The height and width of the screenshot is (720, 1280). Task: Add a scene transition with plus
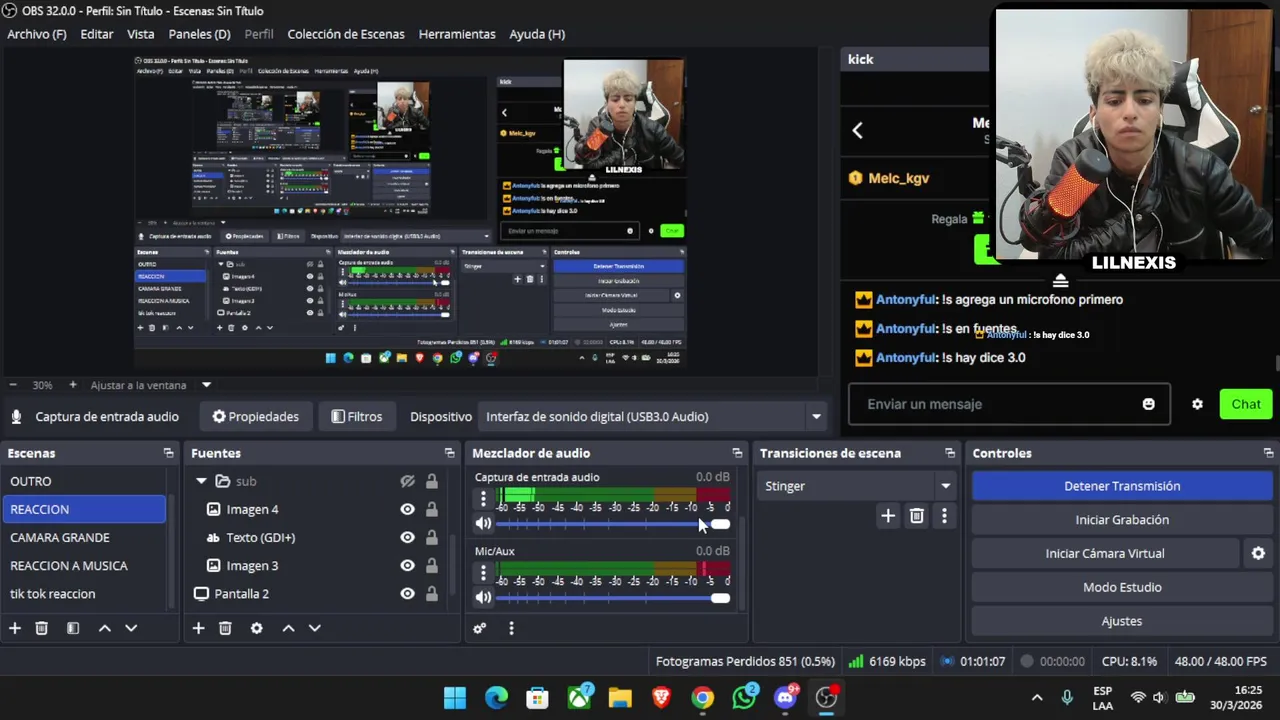click(x=888, y=516)
